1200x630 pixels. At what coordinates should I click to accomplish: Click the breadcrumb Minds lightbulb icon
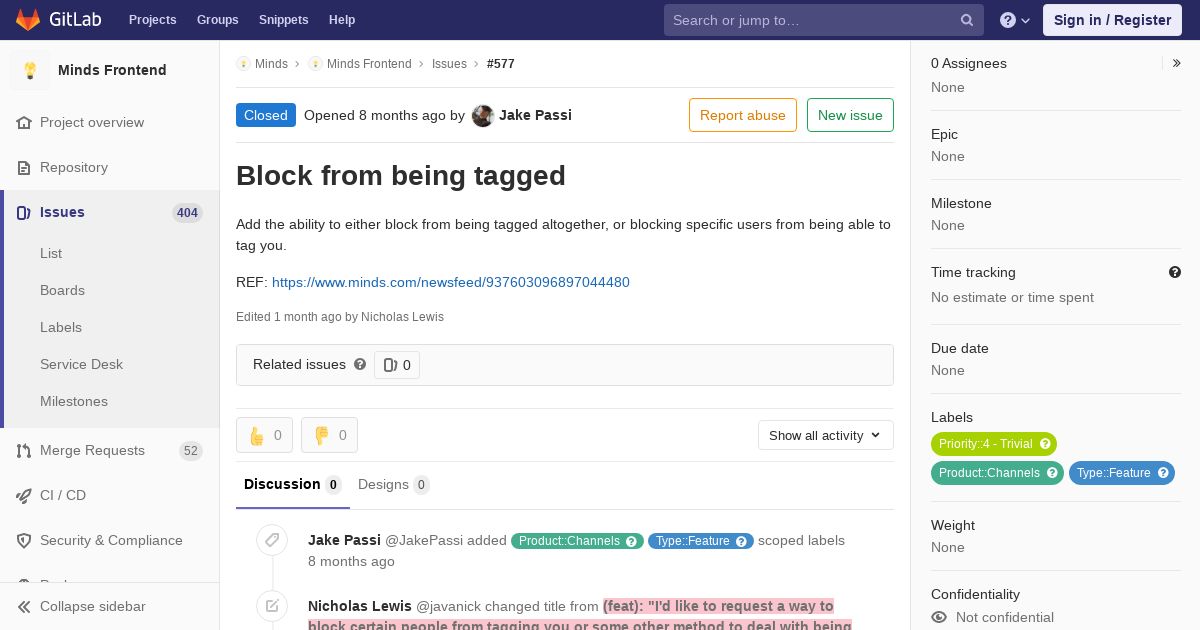coord(243,64)
